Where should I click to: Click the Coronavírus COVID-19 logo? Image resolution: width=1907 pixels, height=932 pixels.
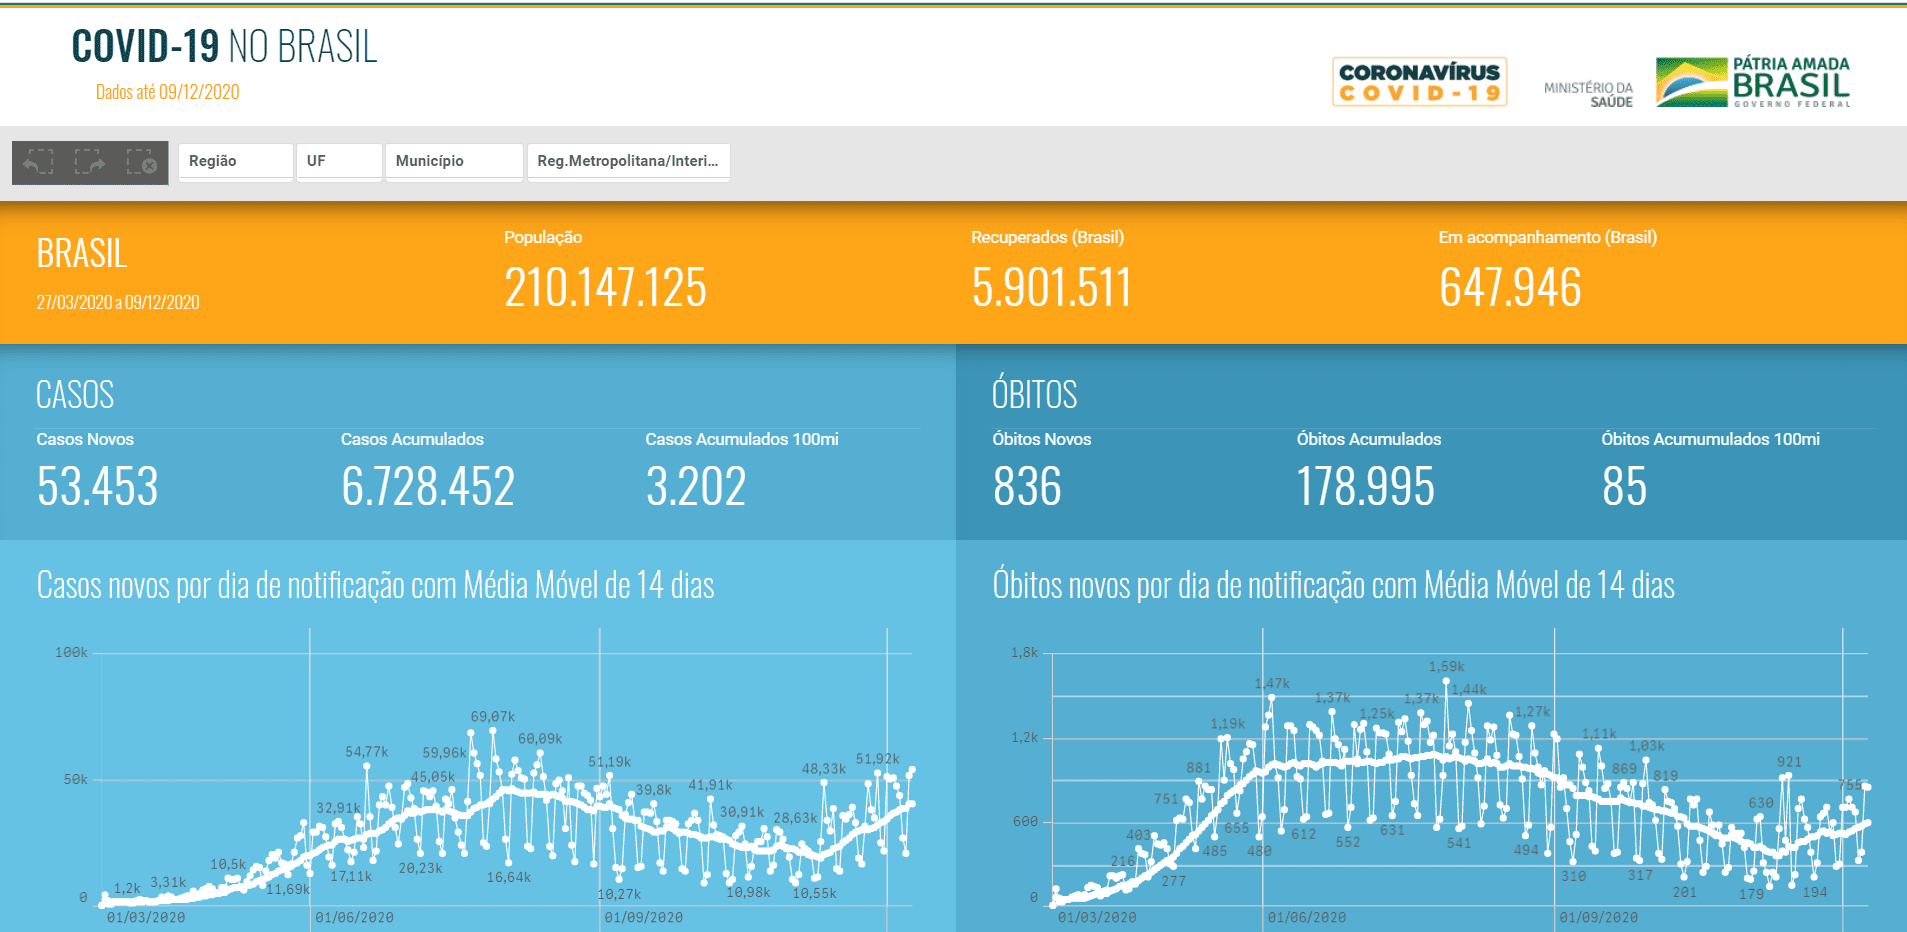pyautogui.click(x=1419, y=82)
